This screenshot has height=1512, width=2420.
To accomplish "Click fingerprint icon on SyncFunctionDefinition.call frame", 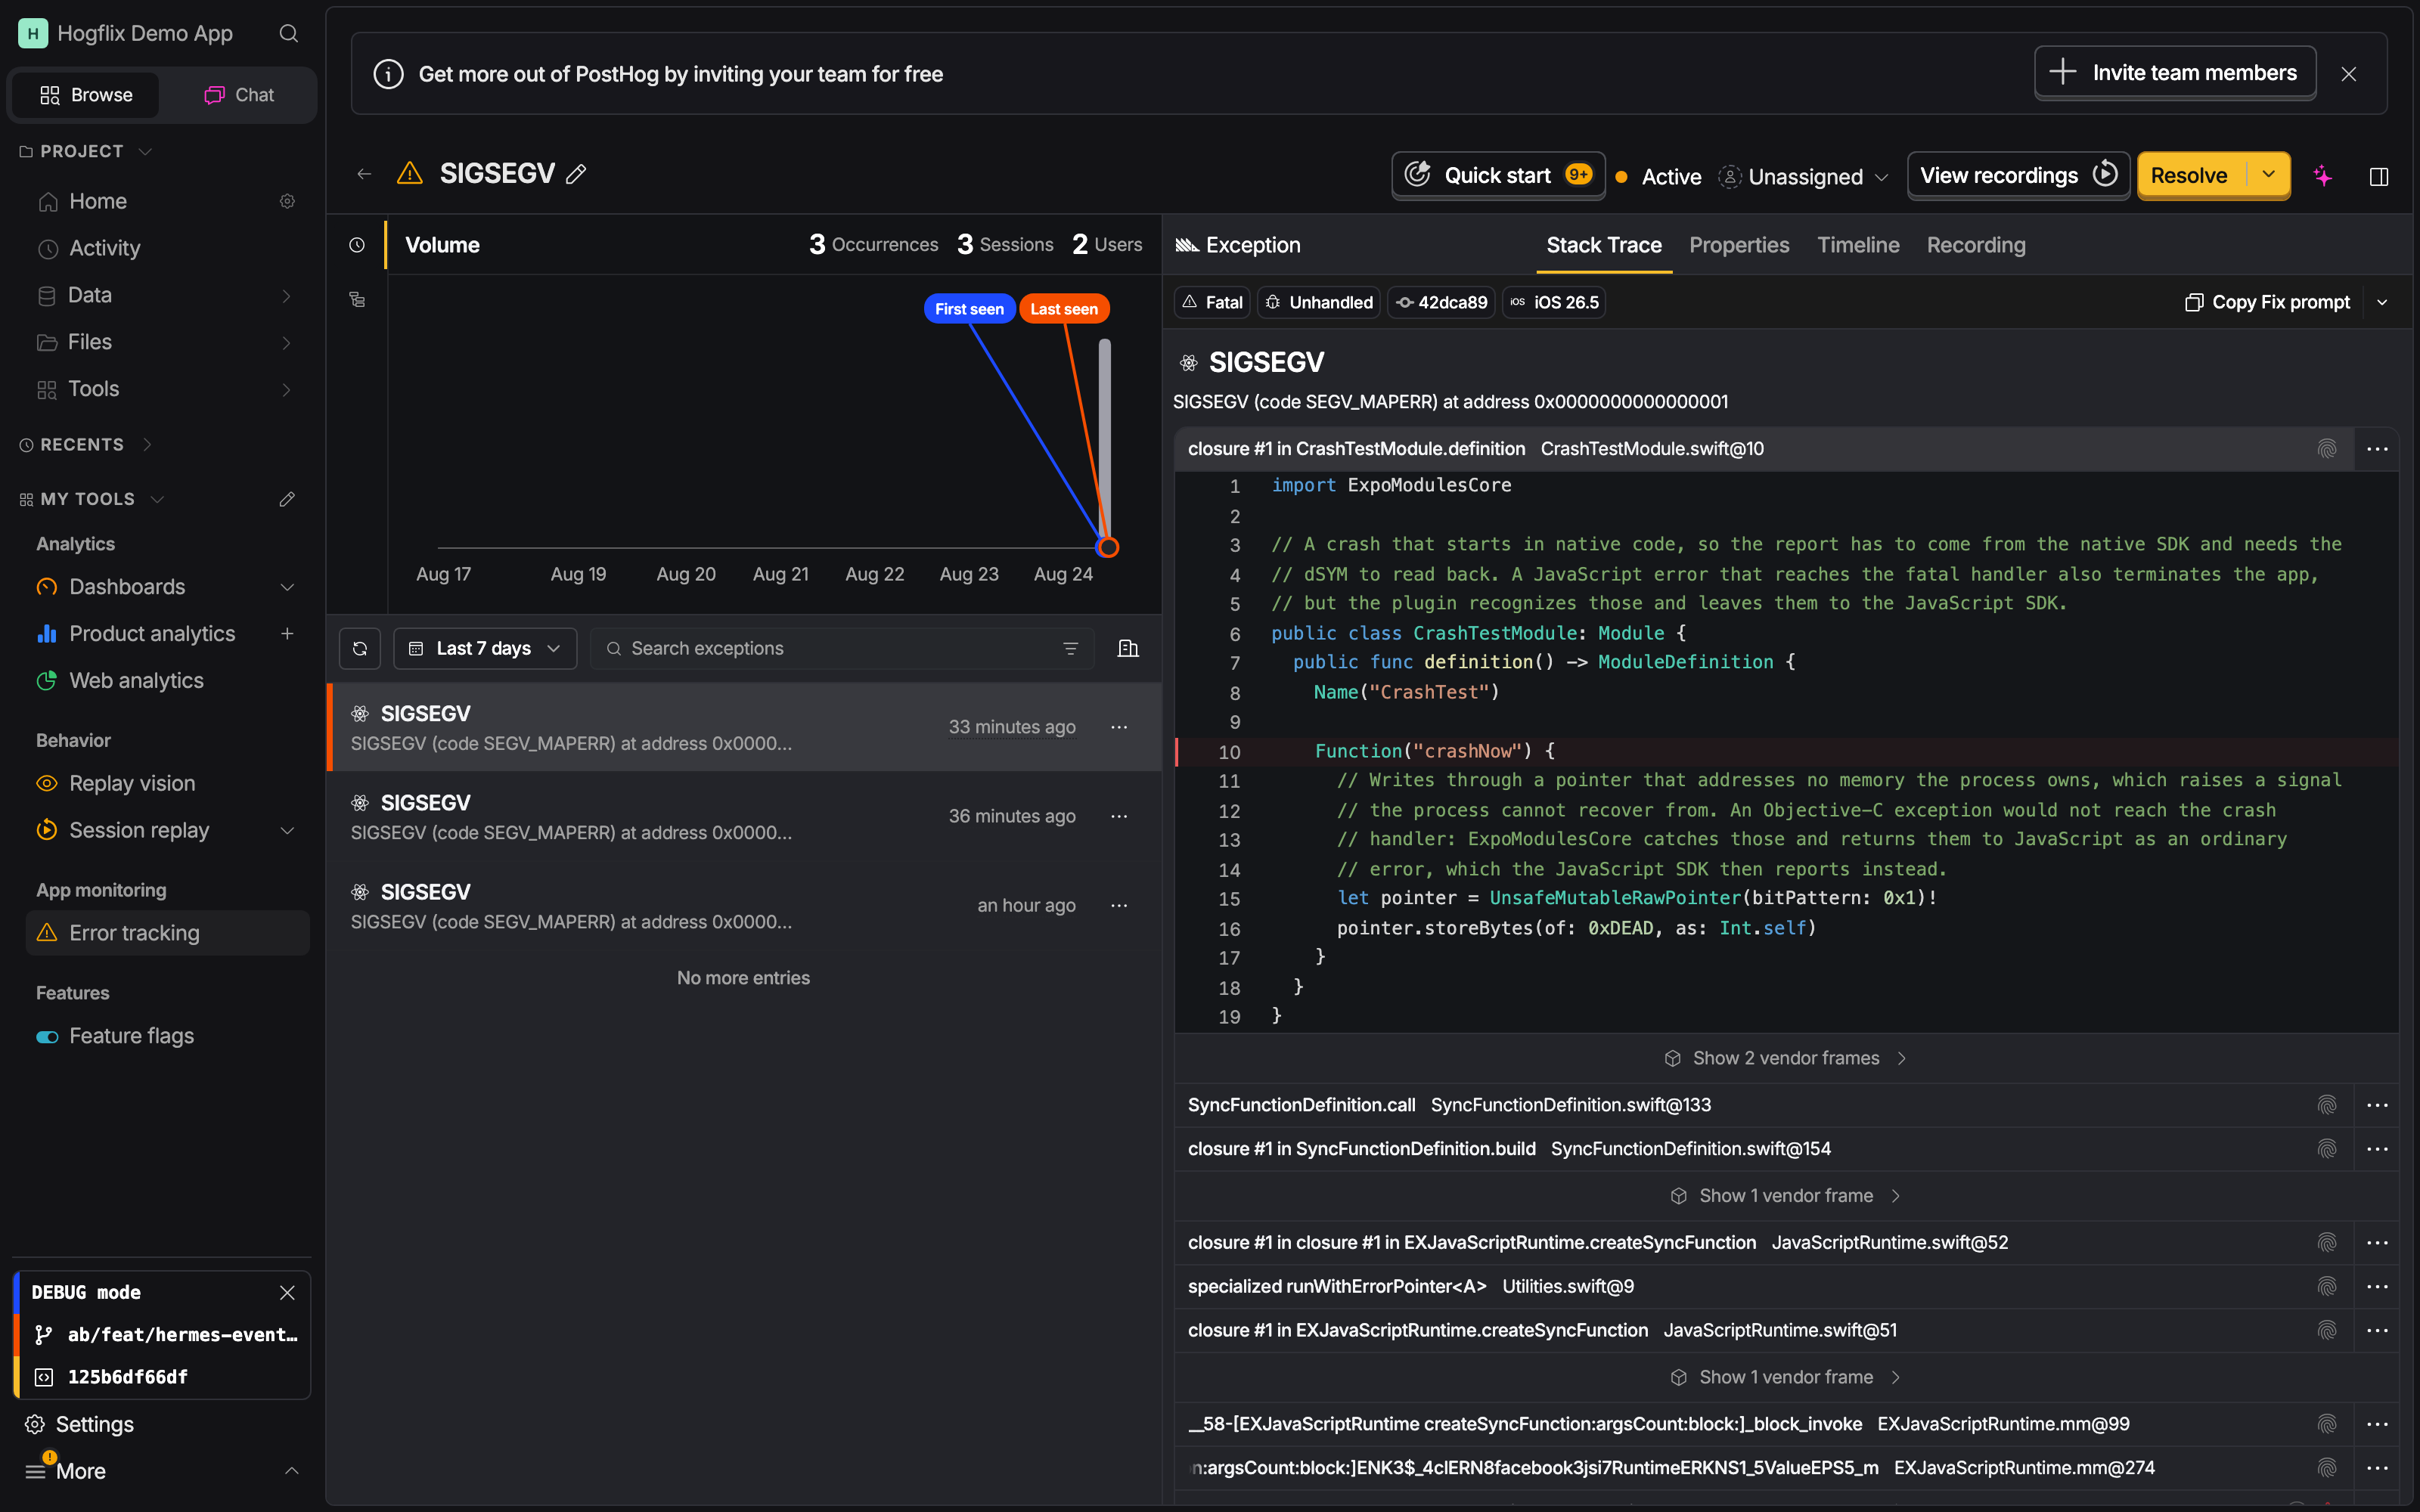I will click(x=2327, y=1105).
